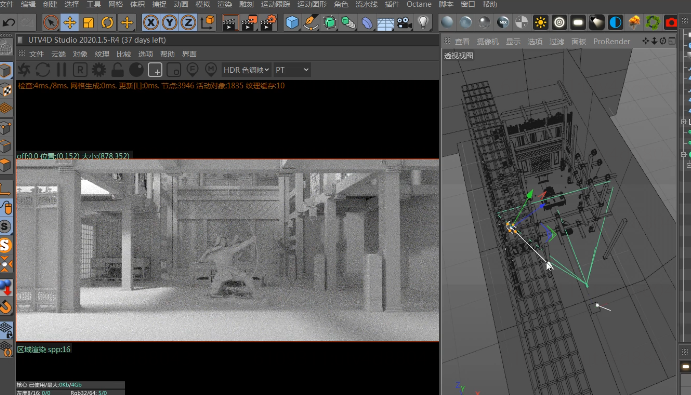Toggle the Z axis lock
The width and height of the screenshot is (691, 395).
click(x=188, y=22)
